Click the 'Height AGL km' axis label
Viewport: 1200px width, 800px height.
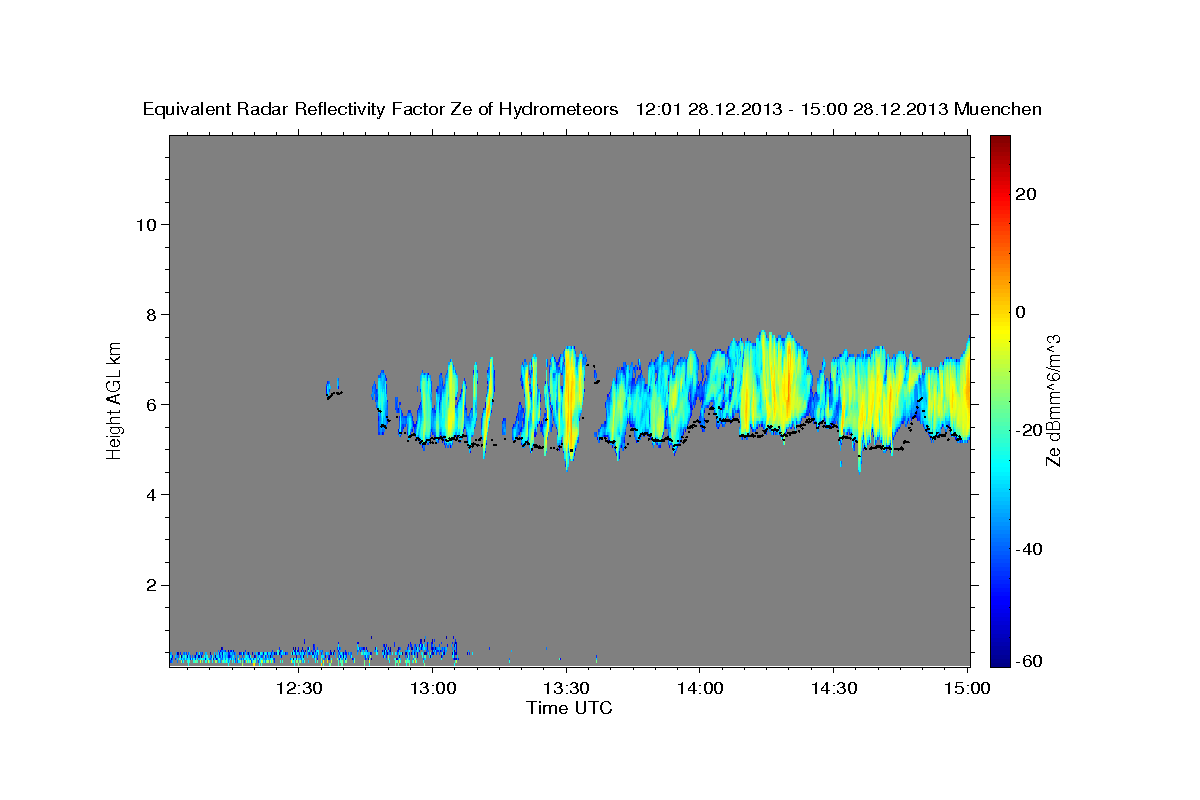coord(114,399)
